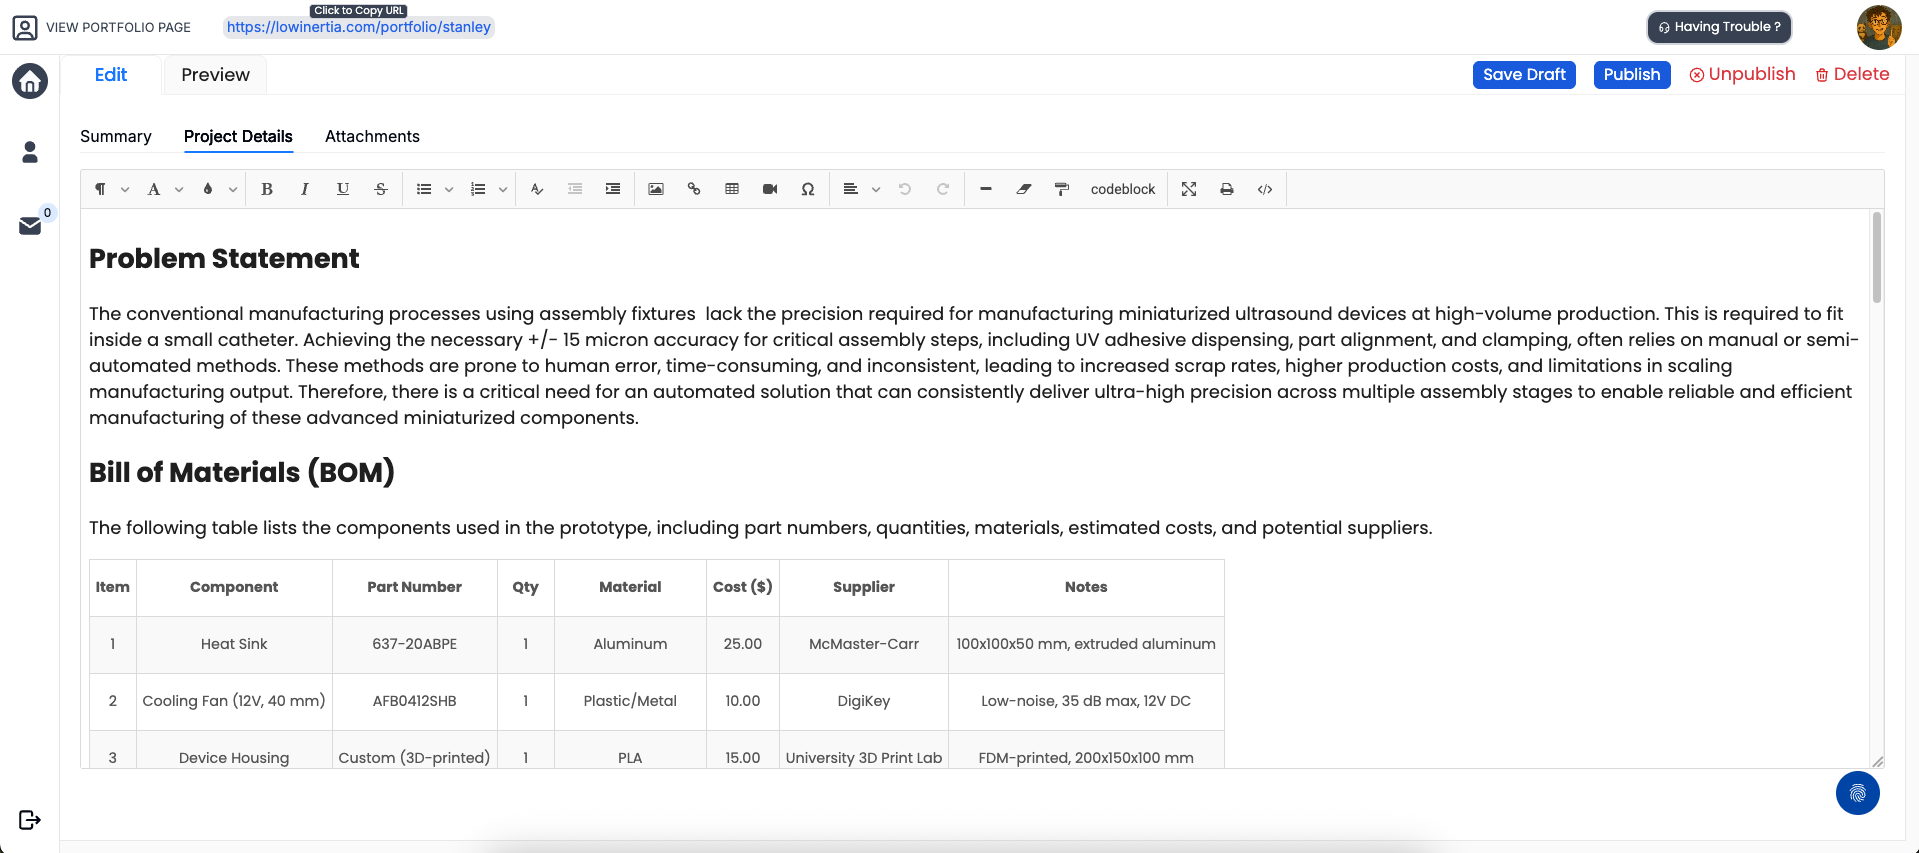This screenshot has height=853, width=1919.
Task: Toggle italic text formatting
Action: pyautogui.click(x=305, y=189)
